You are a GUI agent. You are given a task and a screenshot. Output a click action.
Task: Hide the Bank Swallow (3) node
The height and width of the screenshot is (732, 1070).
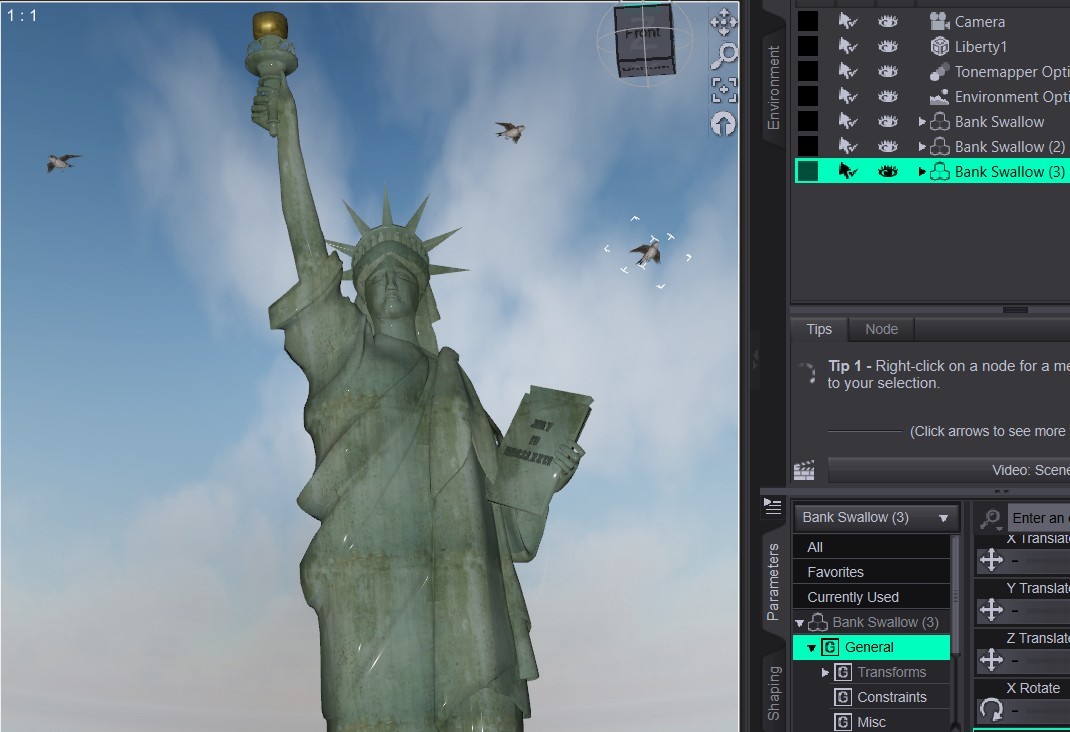pos(888,172)
